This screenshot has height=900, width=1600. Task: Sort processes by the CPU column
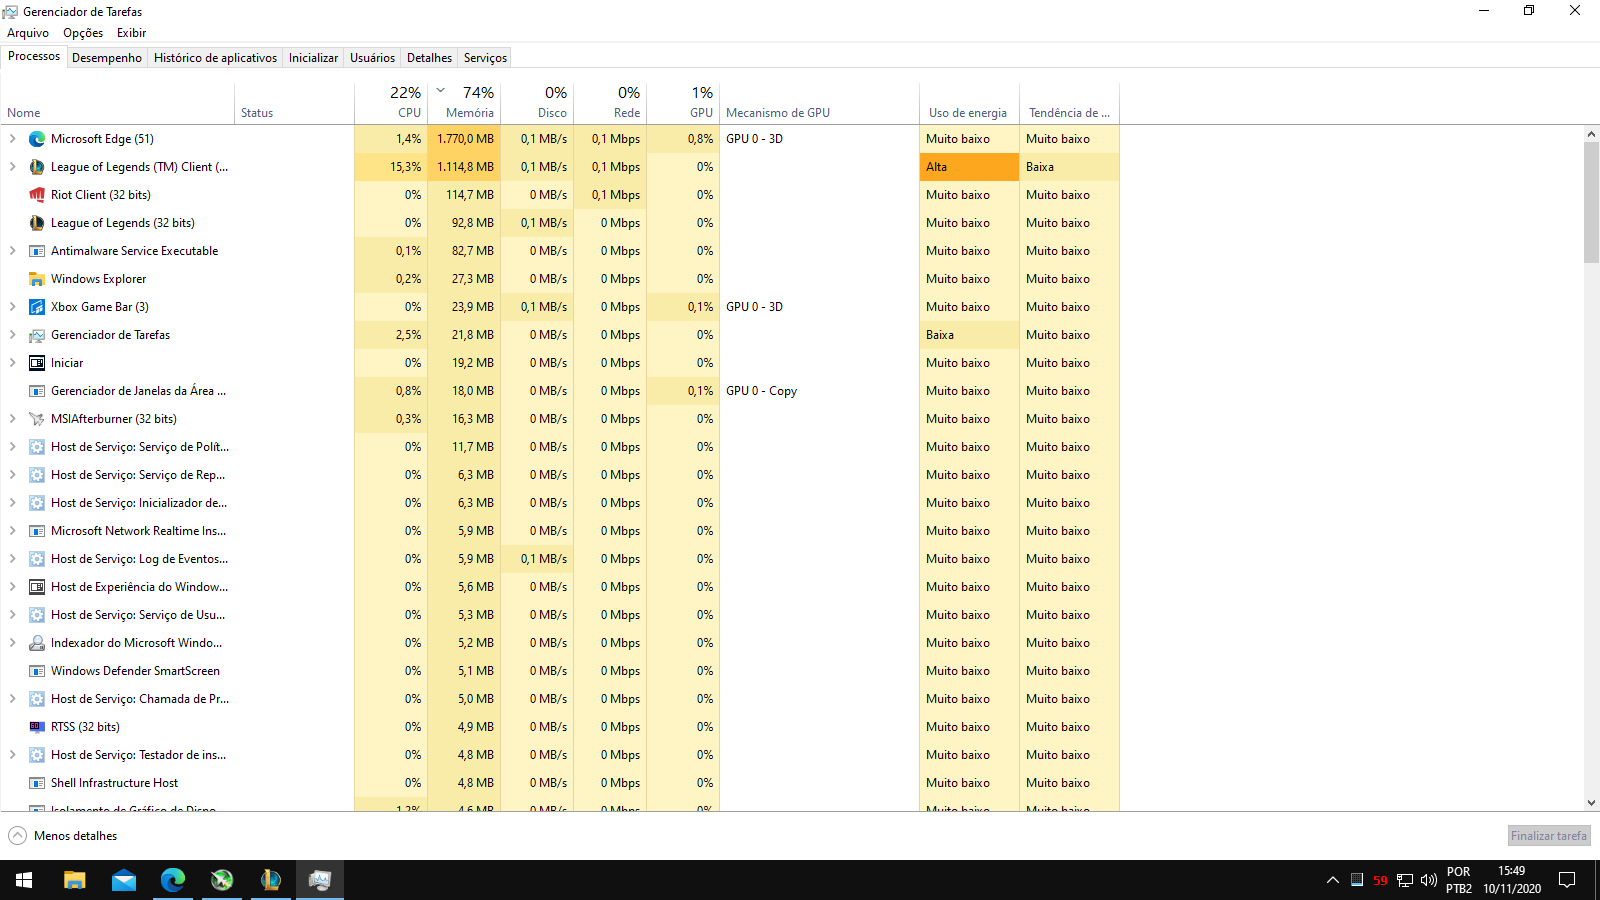(391, 103)
